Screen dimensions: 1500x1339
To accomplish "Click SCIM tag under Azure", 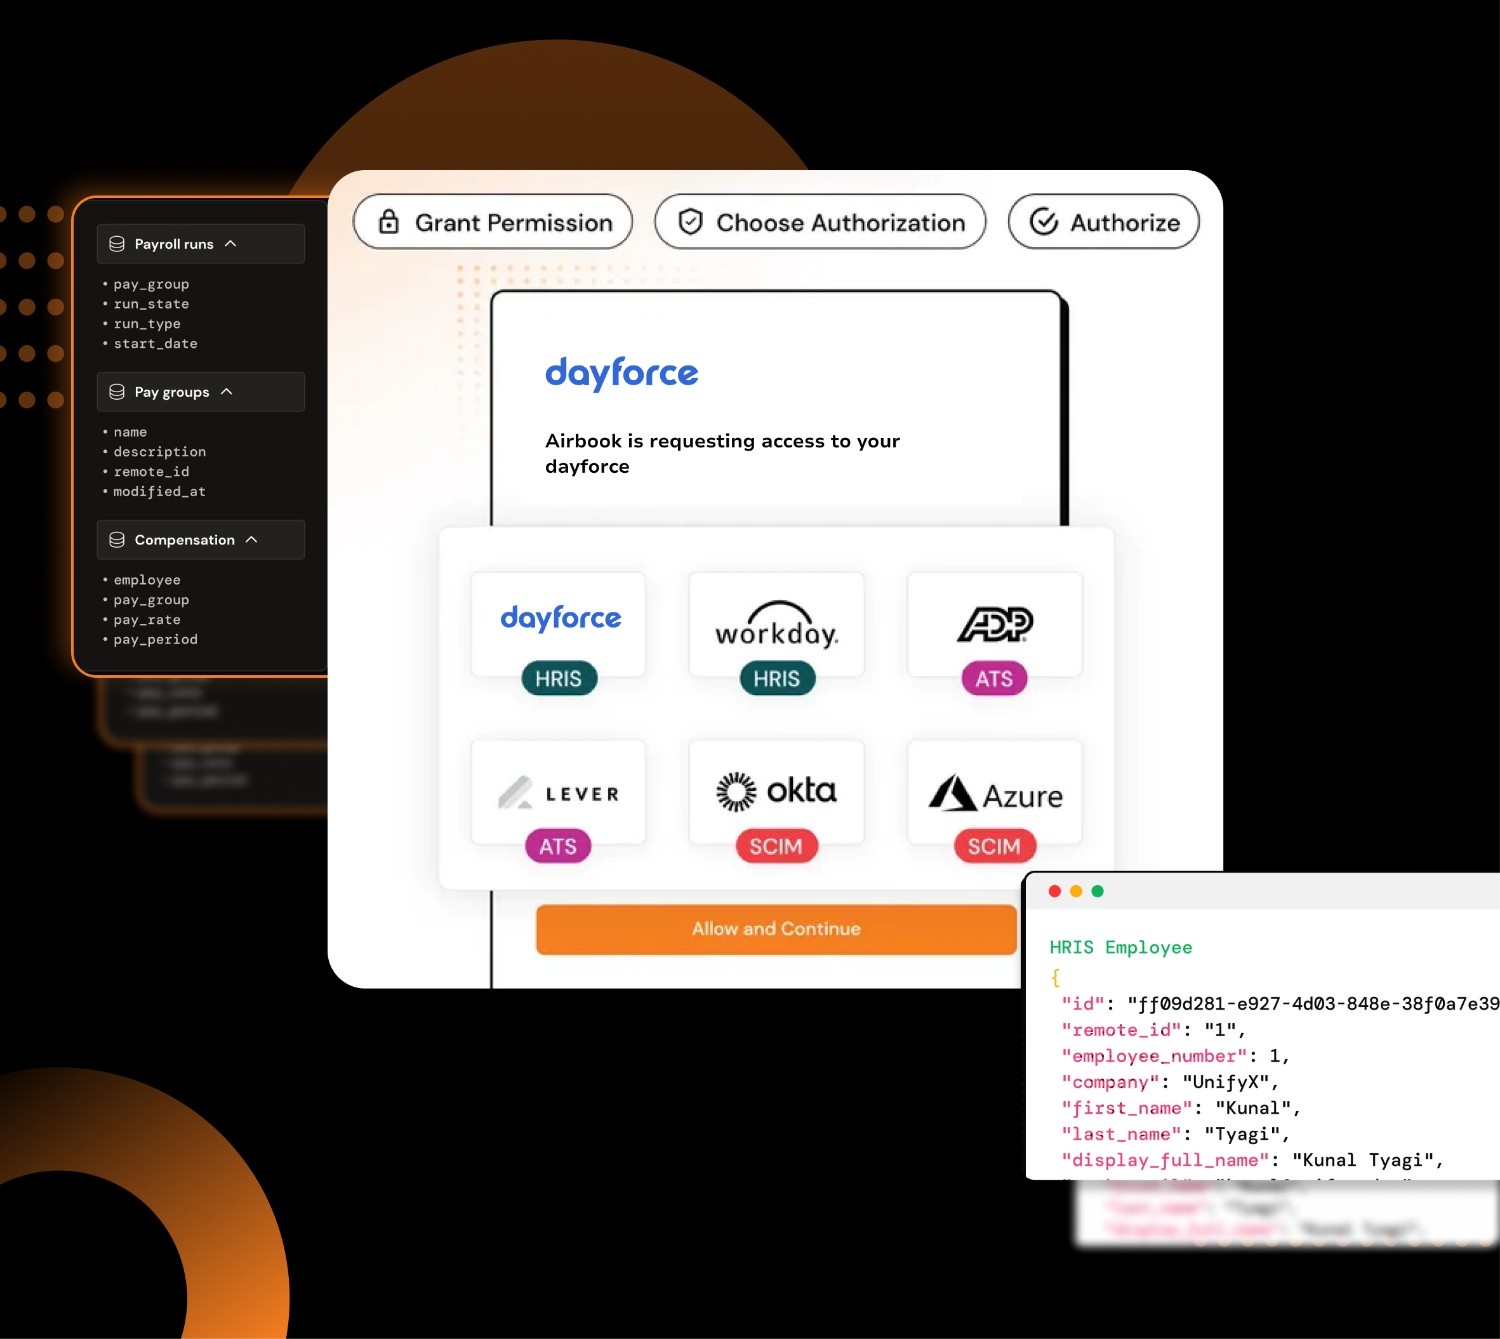I will [994, 847].
